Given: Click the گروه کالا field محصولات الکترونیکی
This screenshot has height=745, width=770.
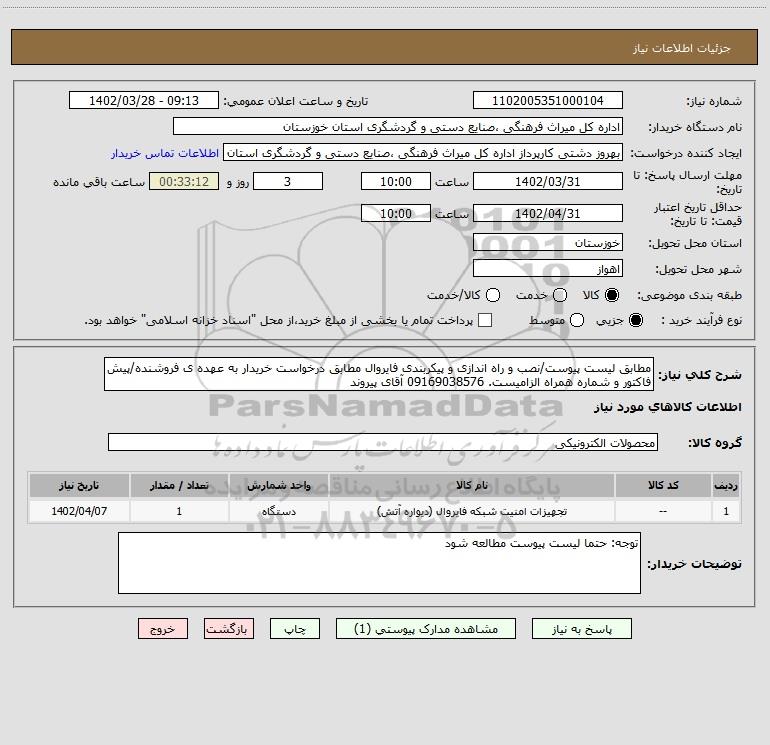Looking at the screenshot, I should [383, 442].
